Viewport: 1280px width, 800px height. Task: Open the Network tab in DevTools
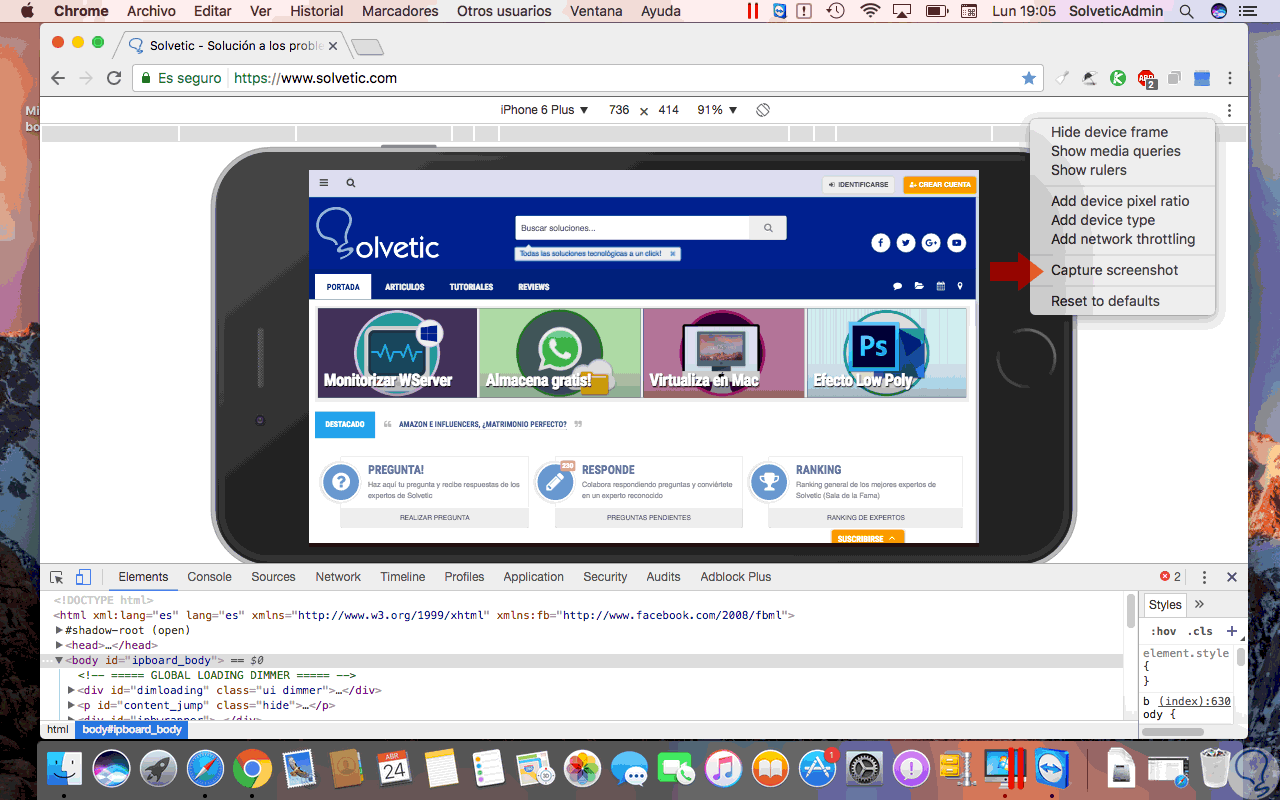pyautogui.click(x=338, y=577)
